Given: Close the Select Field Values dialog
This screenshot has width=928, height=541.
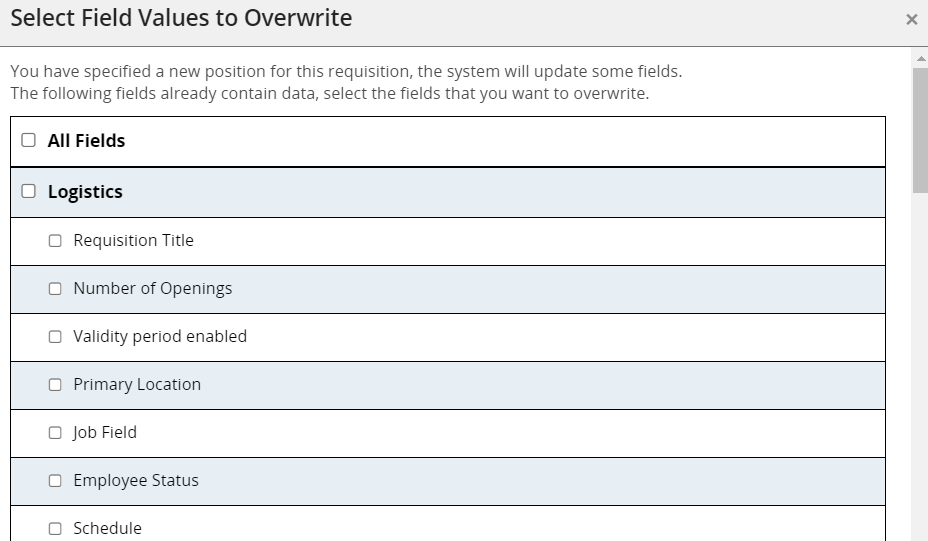Looking at the screenshot, I should coord(911,20).
